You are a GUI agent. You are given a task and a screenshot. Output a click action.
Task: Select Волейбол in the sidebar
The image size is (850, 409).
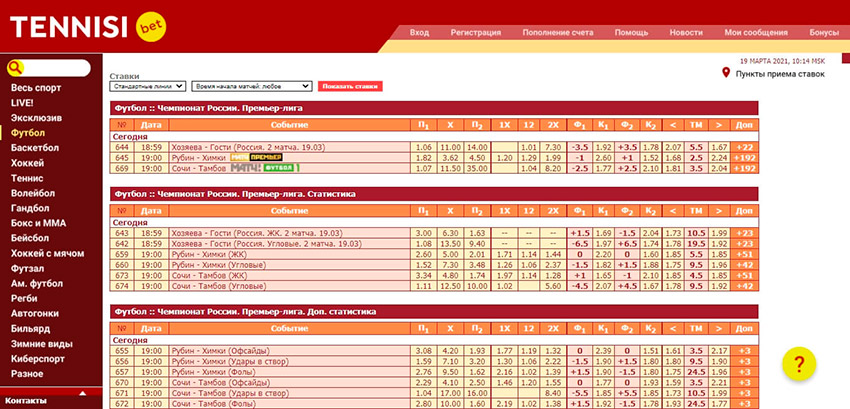click(x=34, y=193)
